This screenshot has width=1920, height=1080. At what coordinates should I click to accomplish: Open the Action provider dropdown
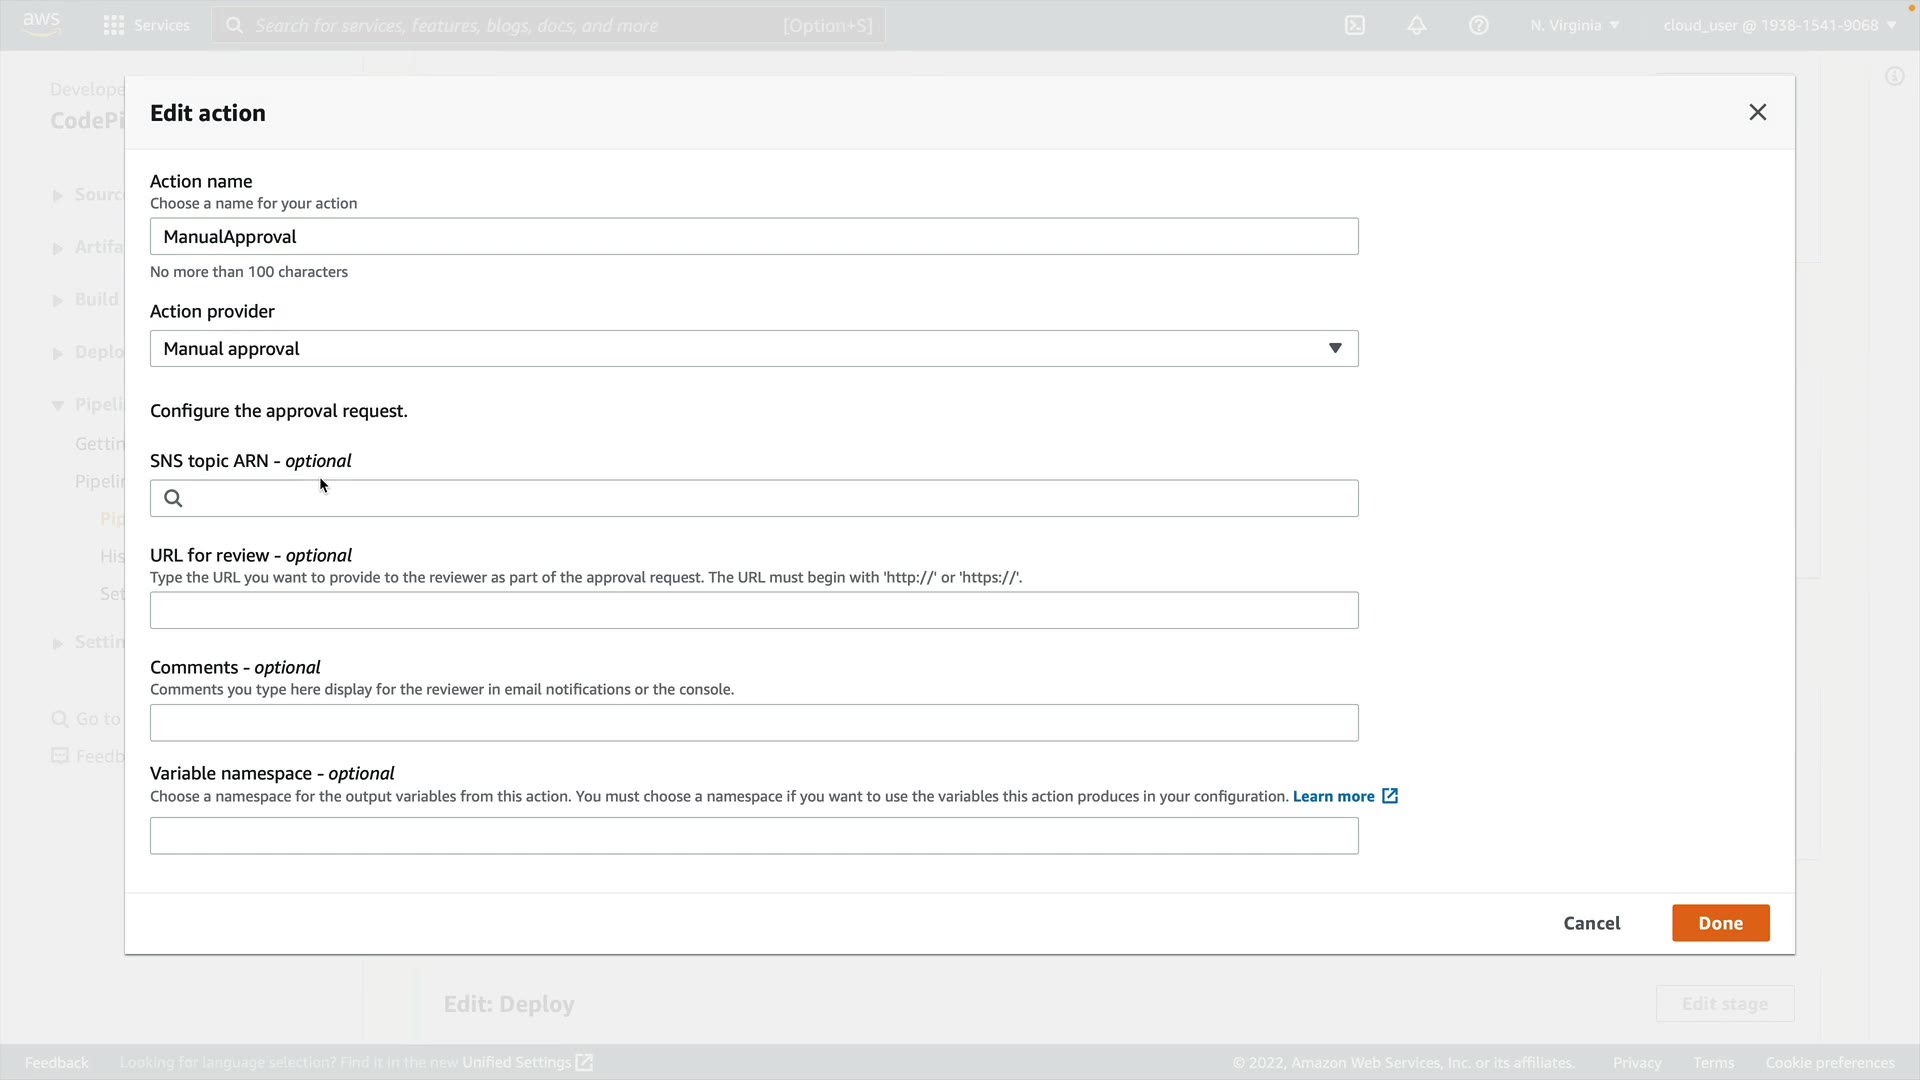(754, 348)
